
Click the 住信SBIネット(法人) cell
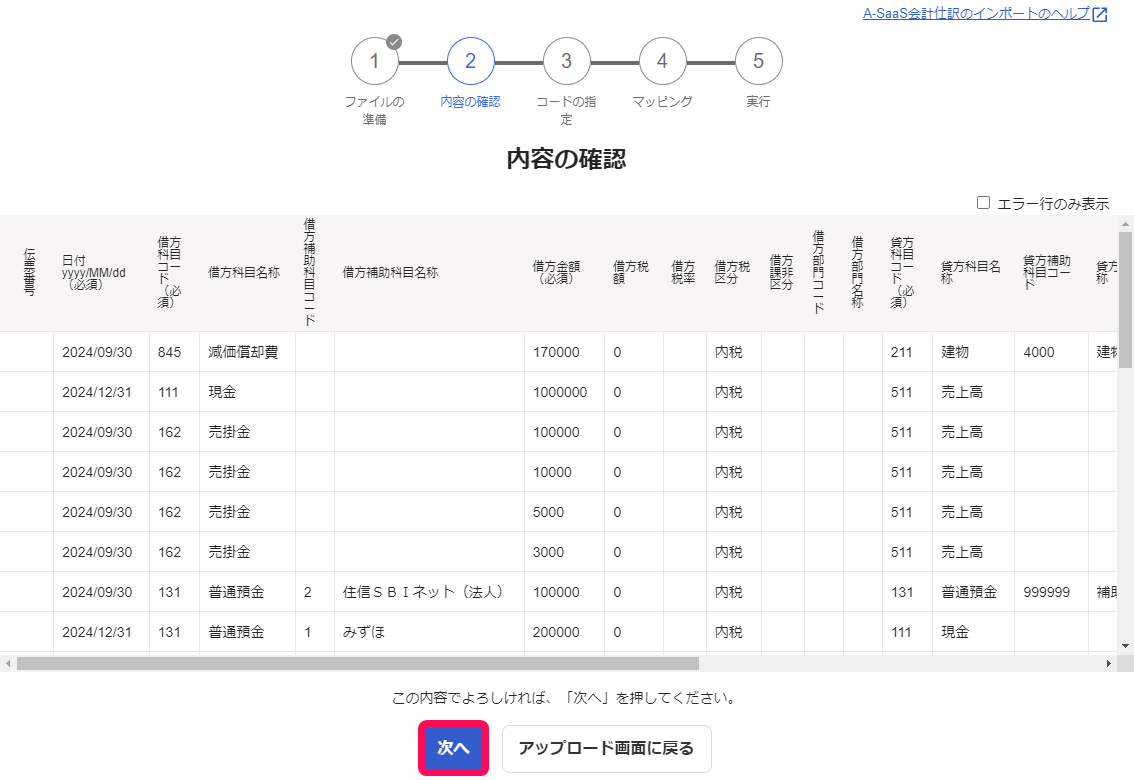(x=430, y=592)
